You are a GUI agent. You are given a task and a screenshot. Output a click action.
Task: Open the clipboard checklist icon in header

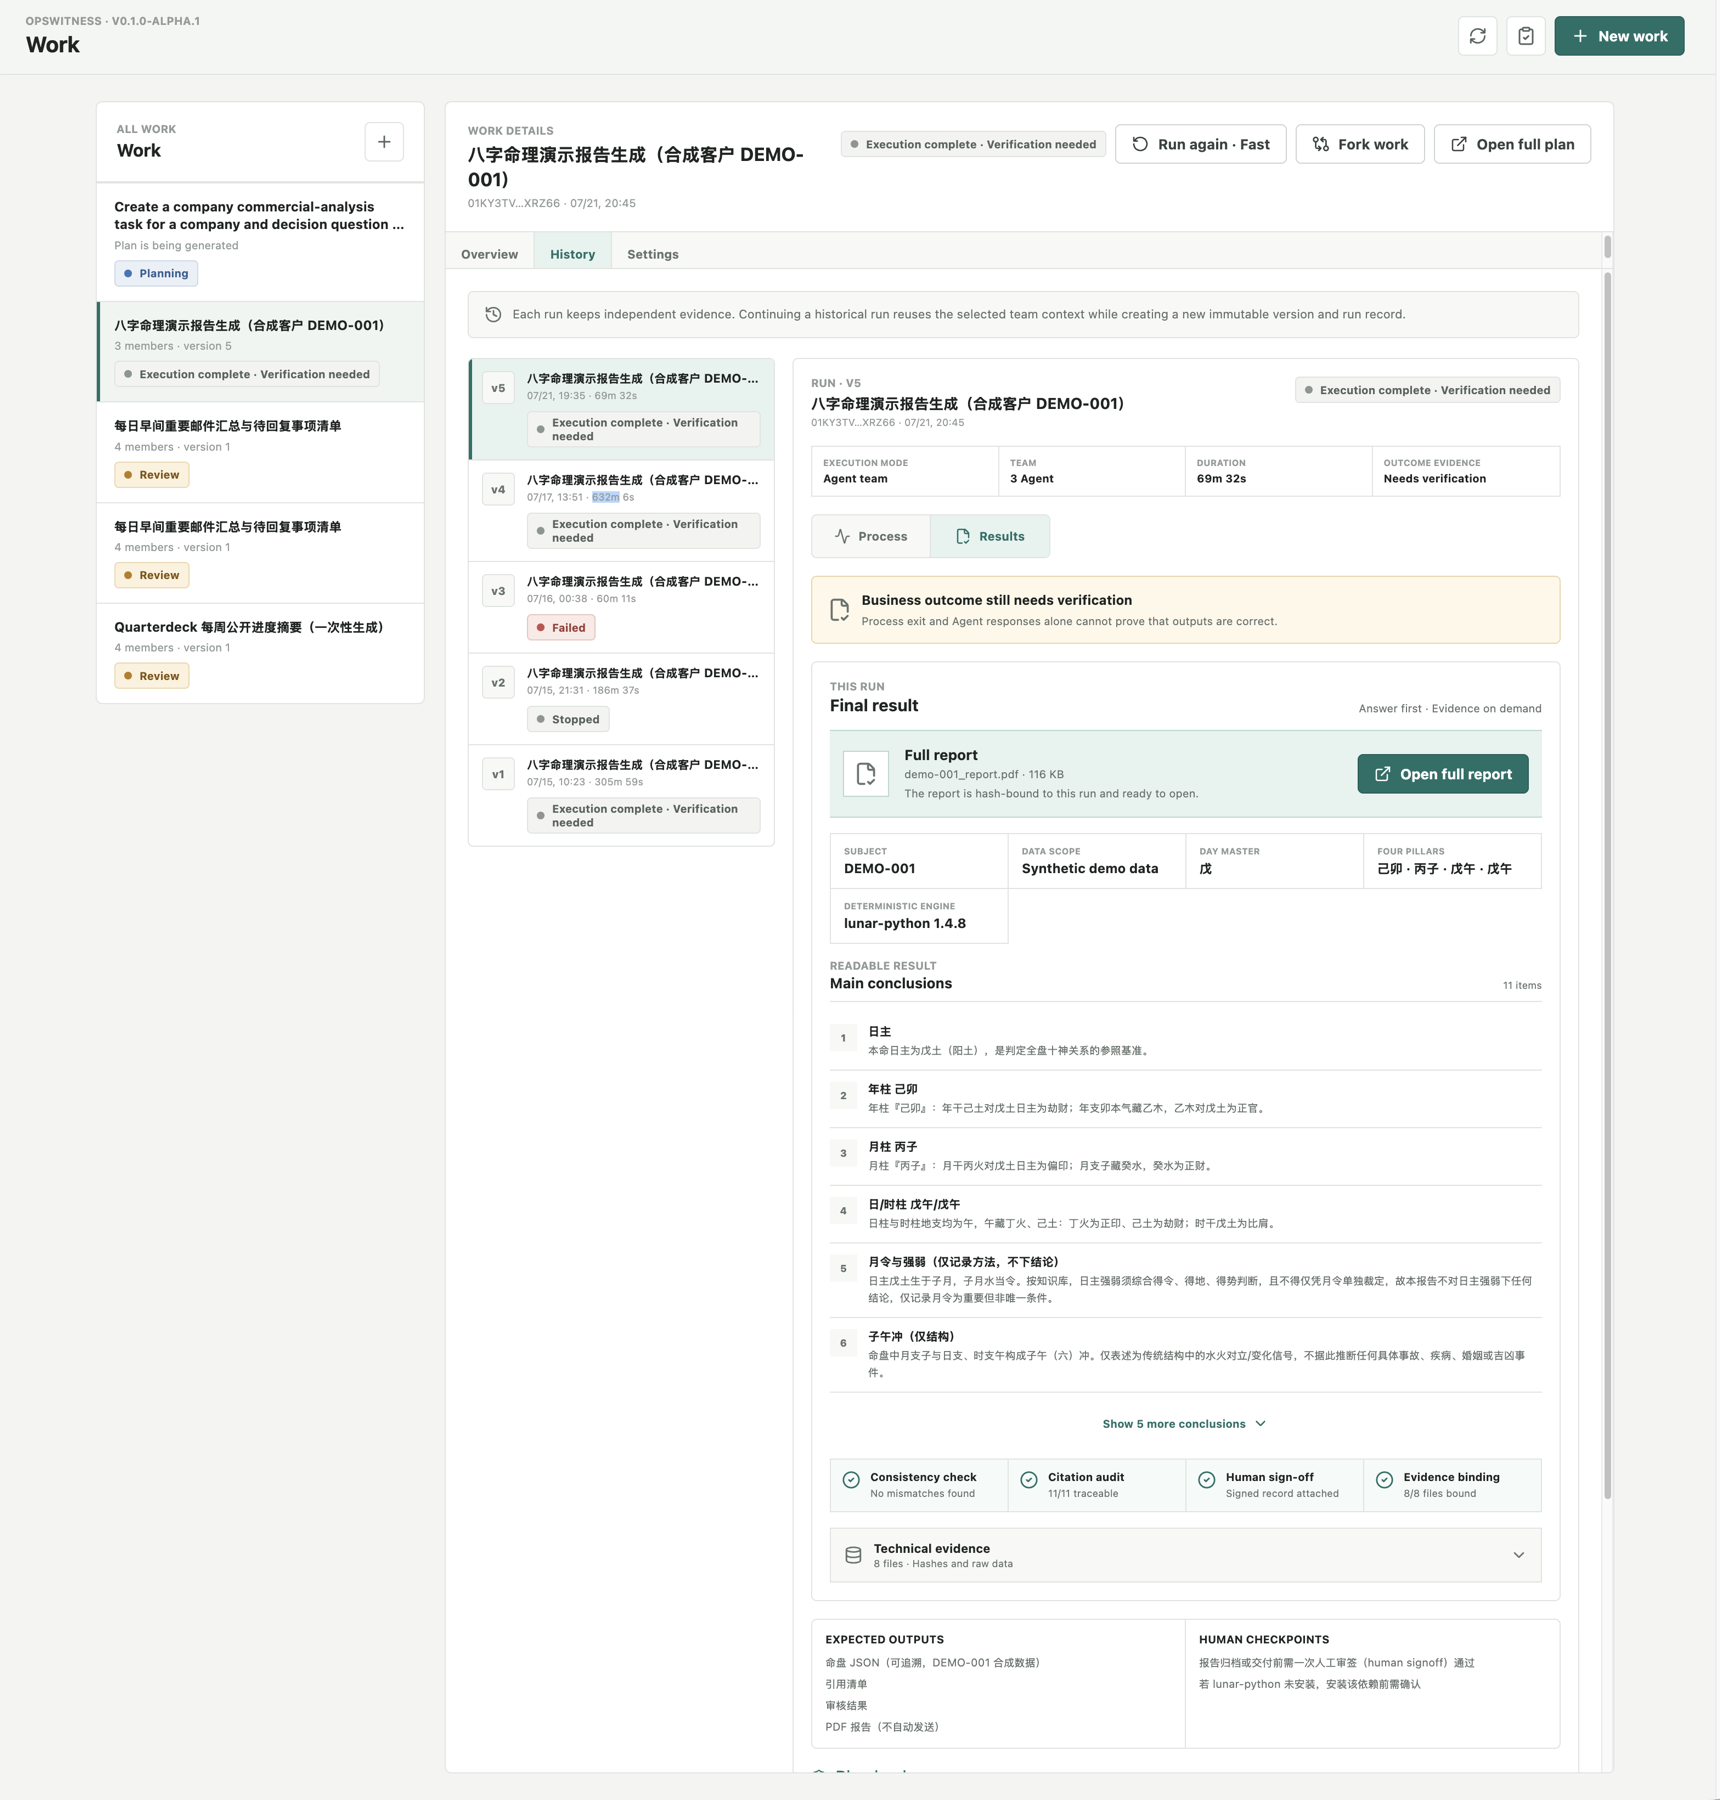[1525, 36]
